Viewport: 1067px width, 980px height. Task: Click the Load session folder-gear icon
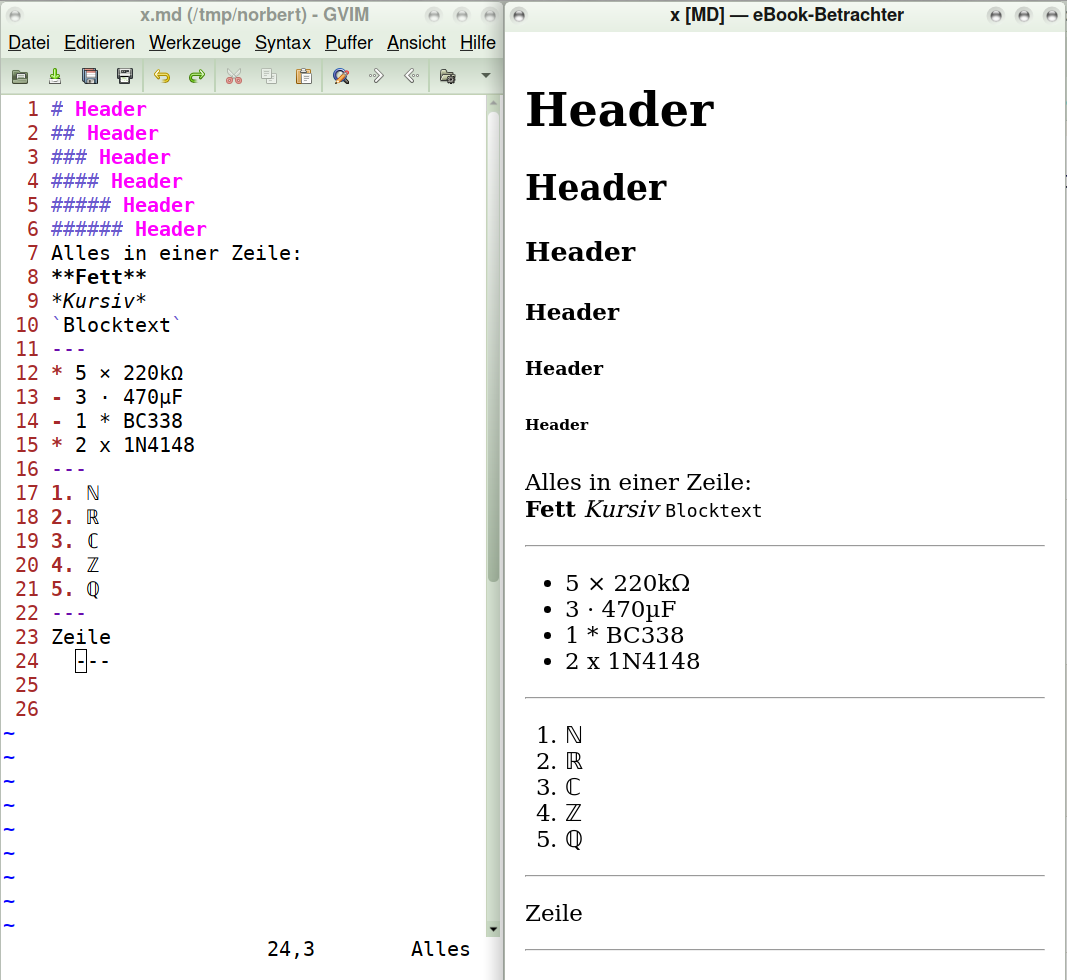[448, 76]
